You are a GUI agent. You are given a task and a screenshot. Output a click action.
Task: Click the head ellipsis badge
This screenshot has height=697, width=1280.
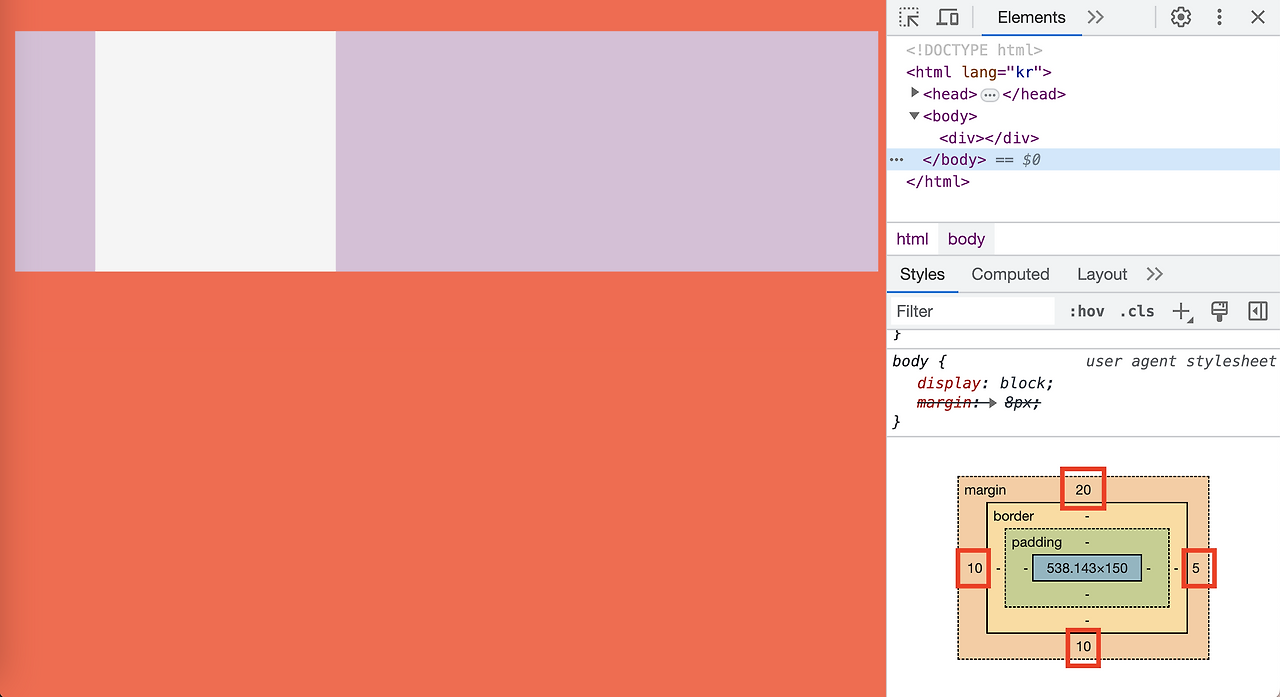[990, 94]
